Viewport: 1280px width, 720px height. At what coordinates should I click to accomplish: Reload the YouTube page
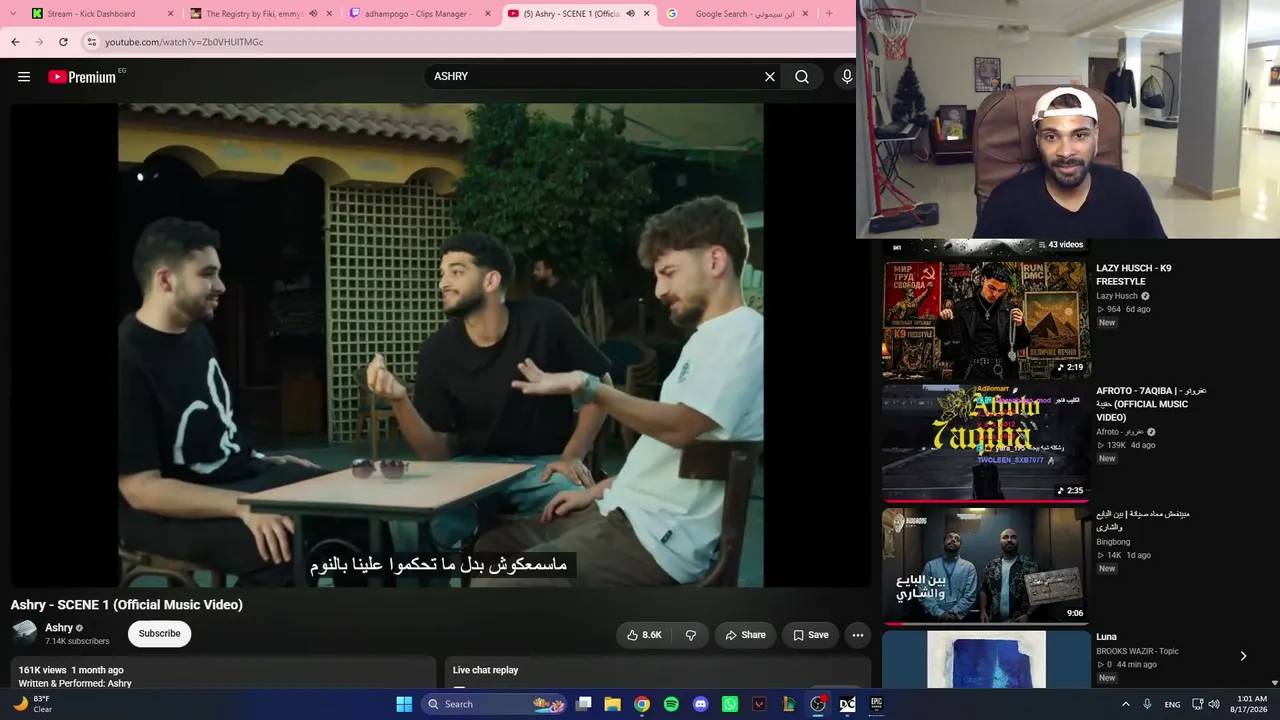pyautogui.click(x=63, y=42)
